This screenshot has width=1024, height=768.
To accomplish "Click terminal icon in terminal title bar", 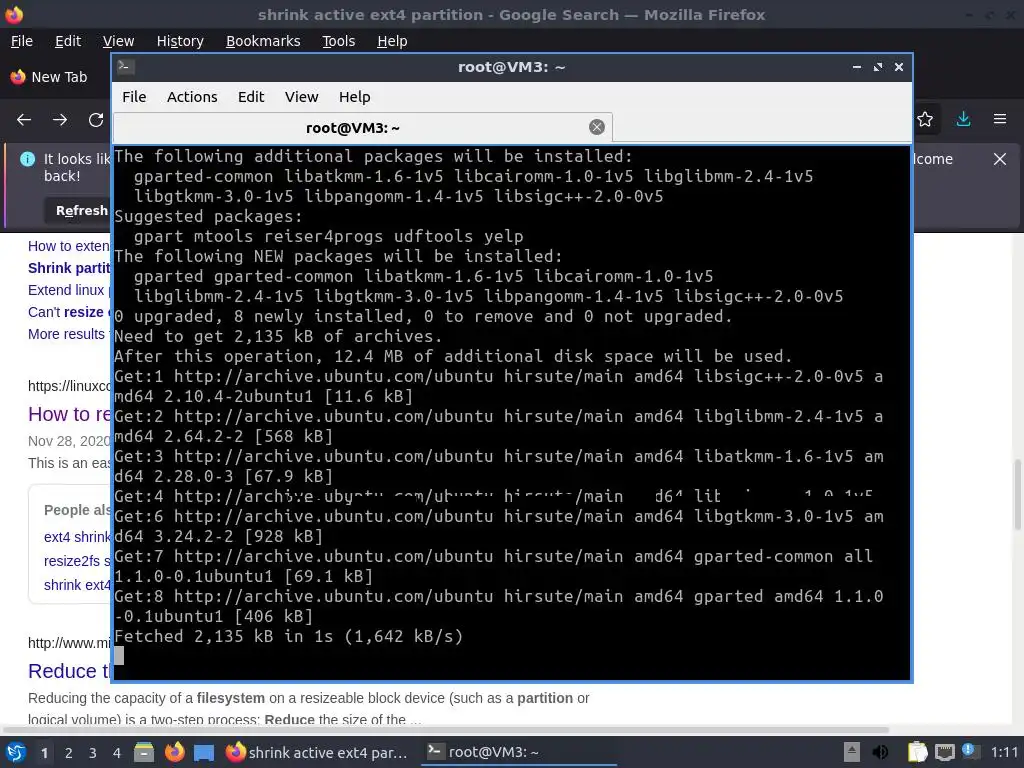I will (126, 67).
